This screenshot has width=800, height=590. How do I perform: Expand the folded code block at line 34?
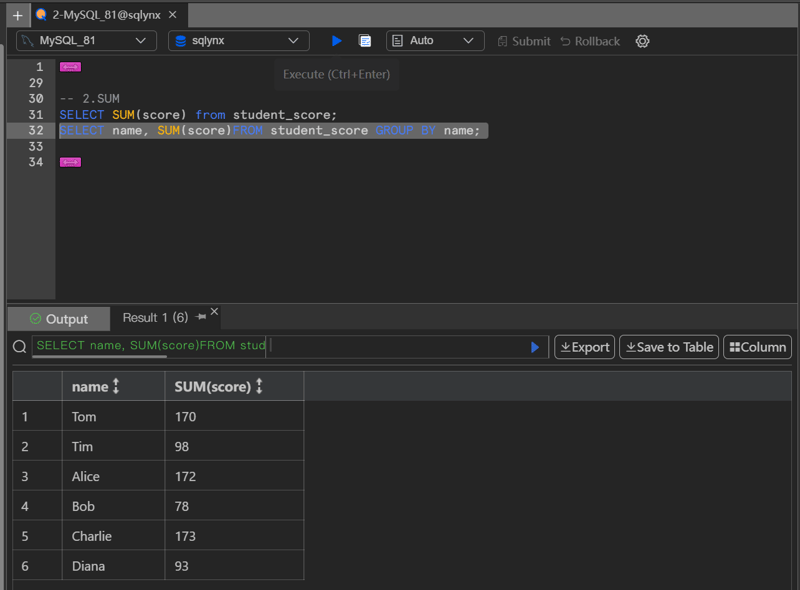click(x=70, y=162)
